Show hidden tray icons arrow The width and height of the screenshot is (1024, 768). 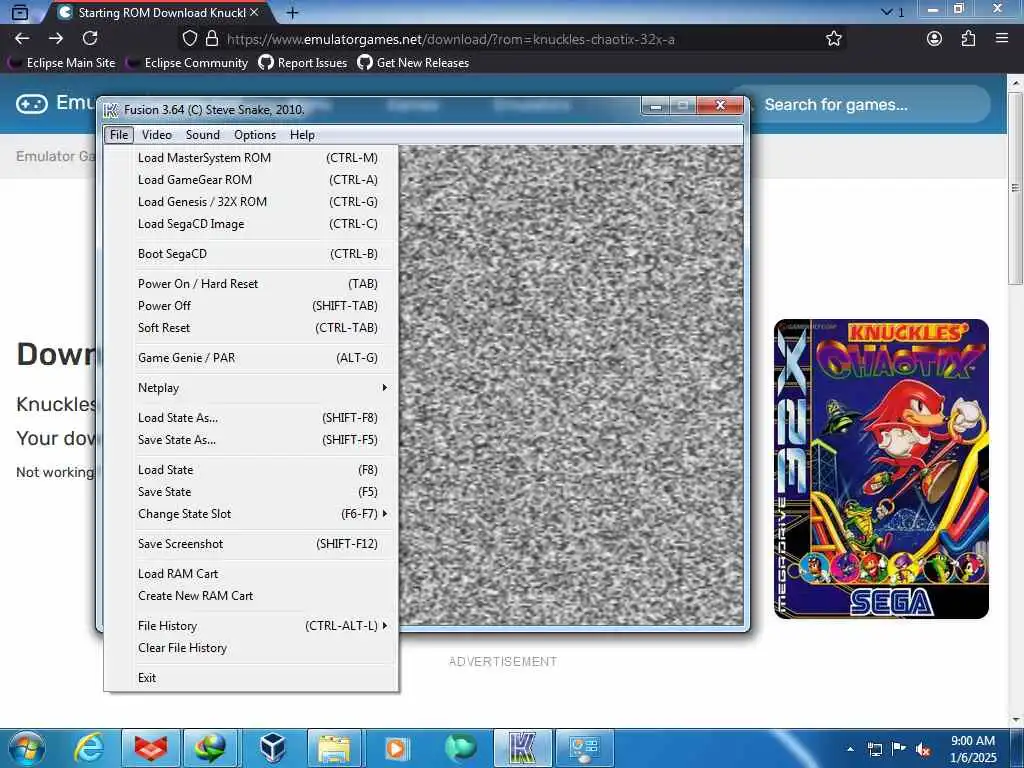click(850, 749)
